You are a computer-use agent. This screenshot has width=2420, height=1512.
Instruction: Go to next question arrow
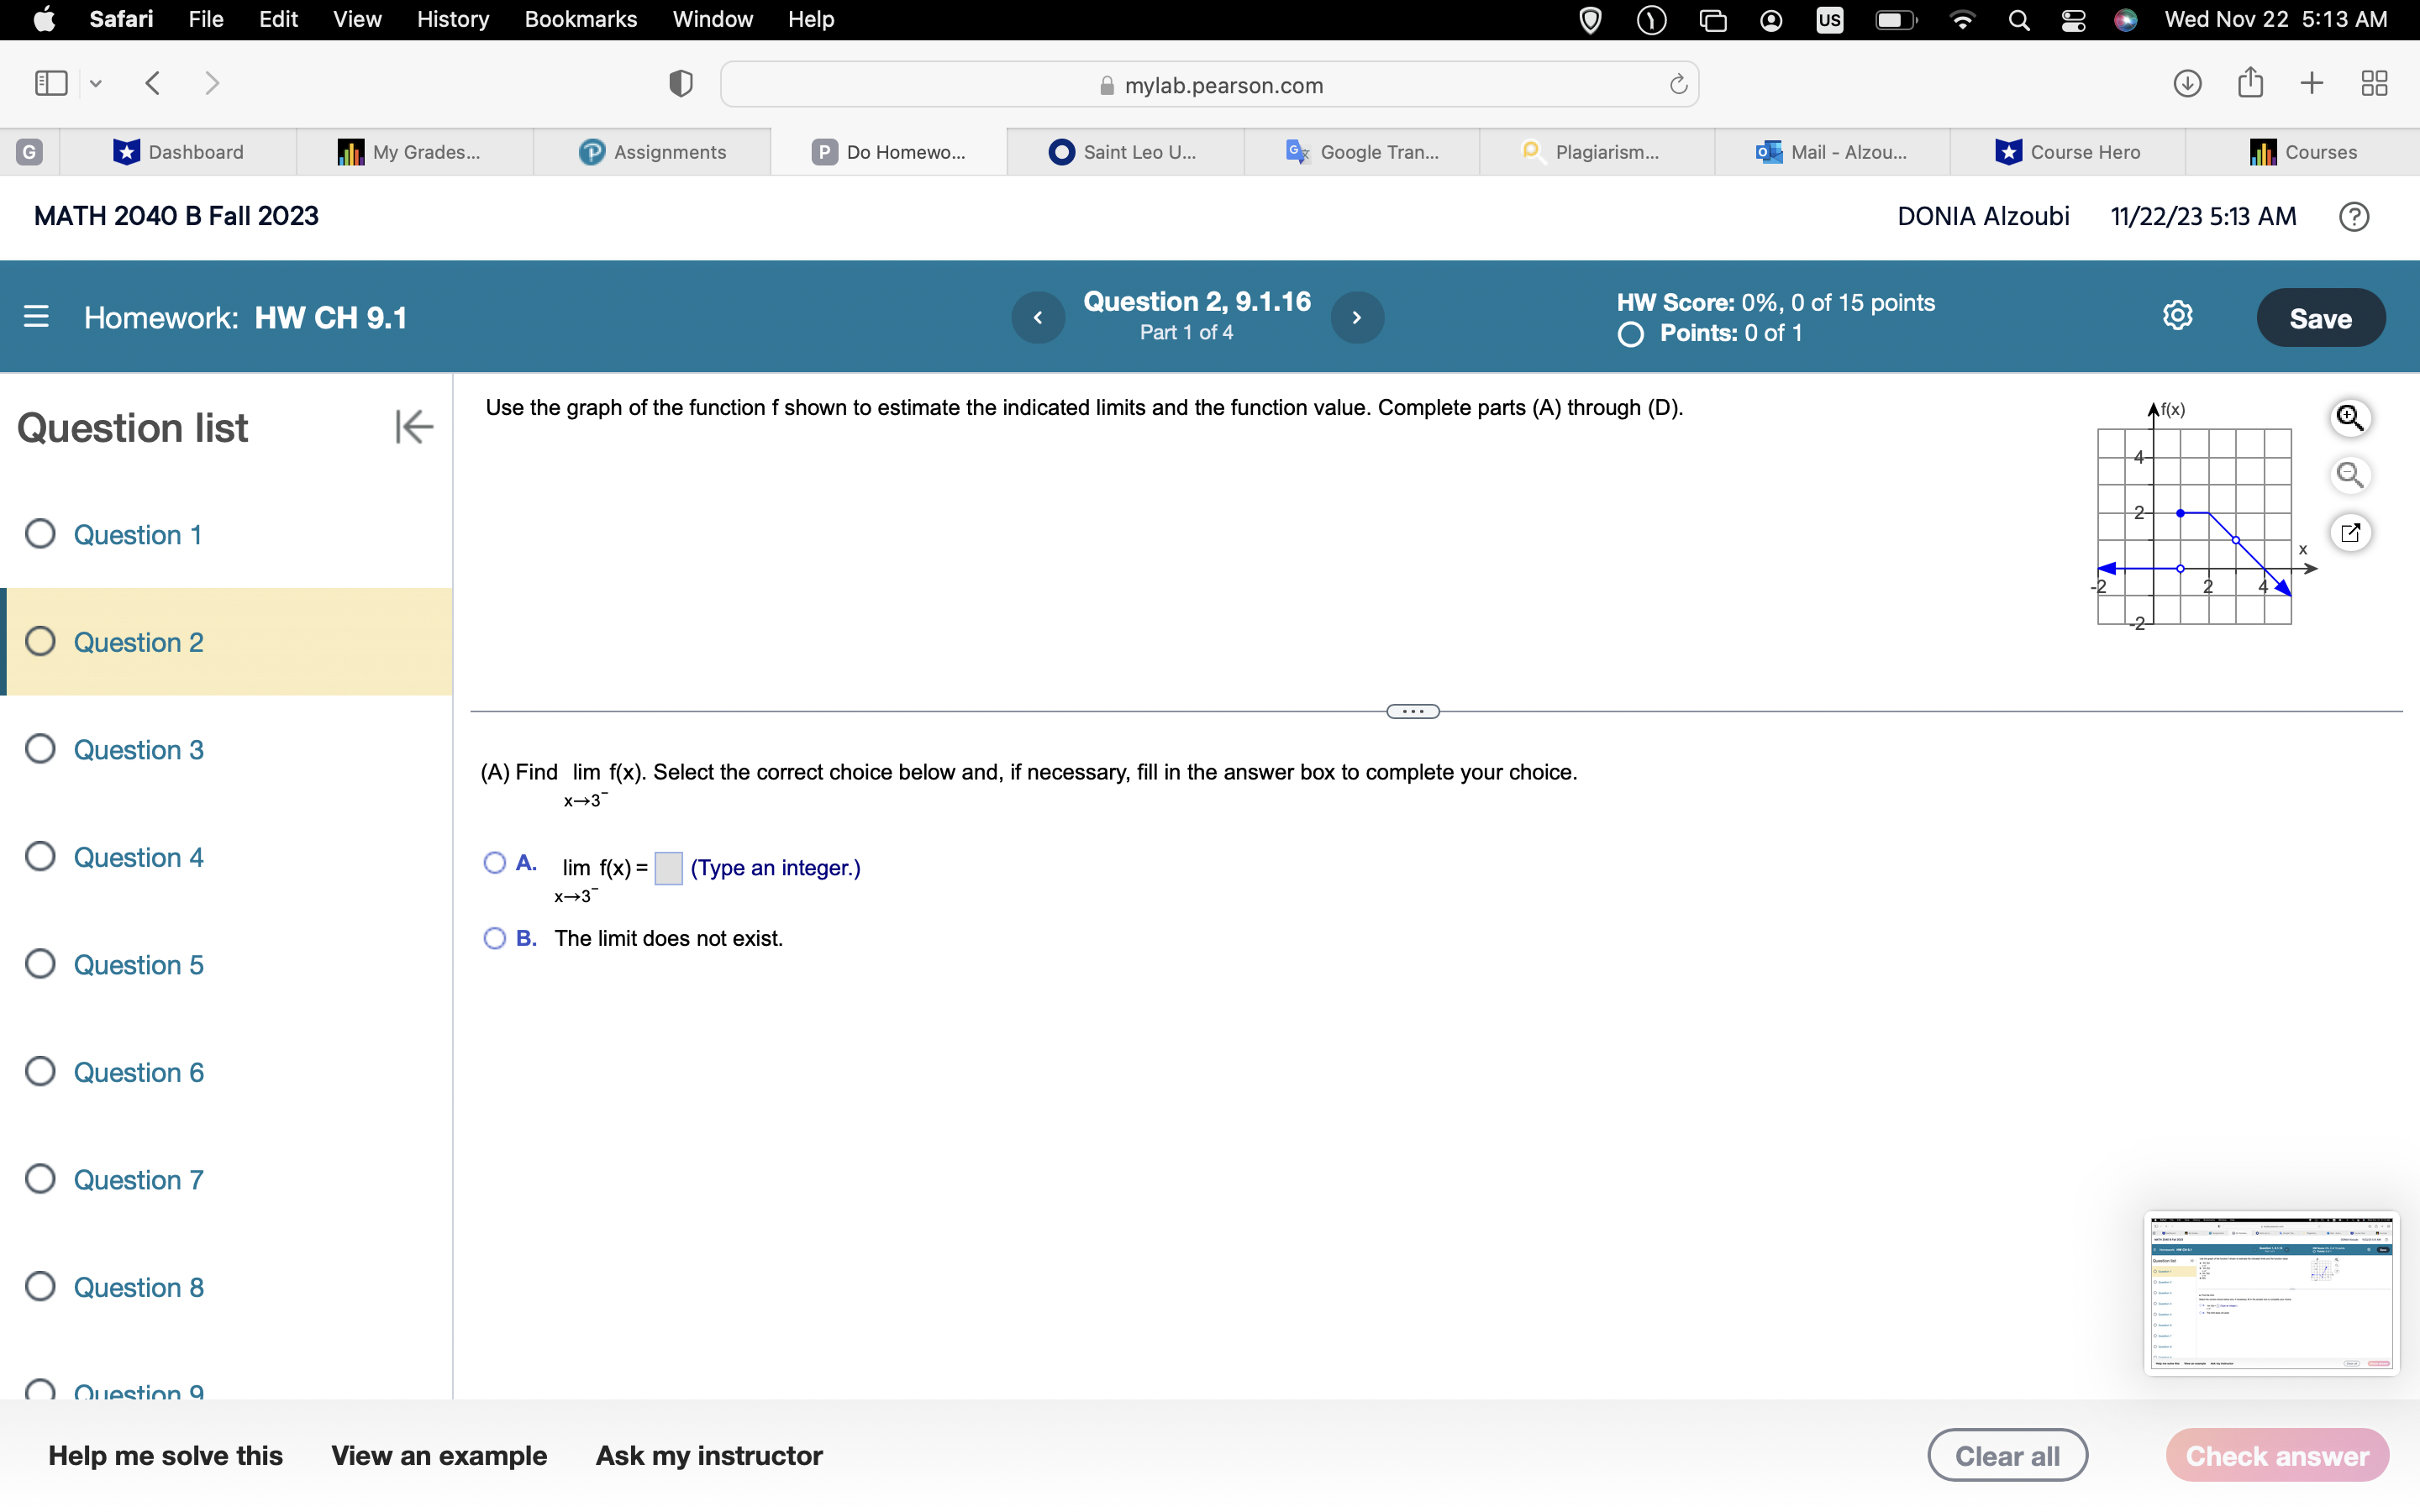(x=1357, y=317)
